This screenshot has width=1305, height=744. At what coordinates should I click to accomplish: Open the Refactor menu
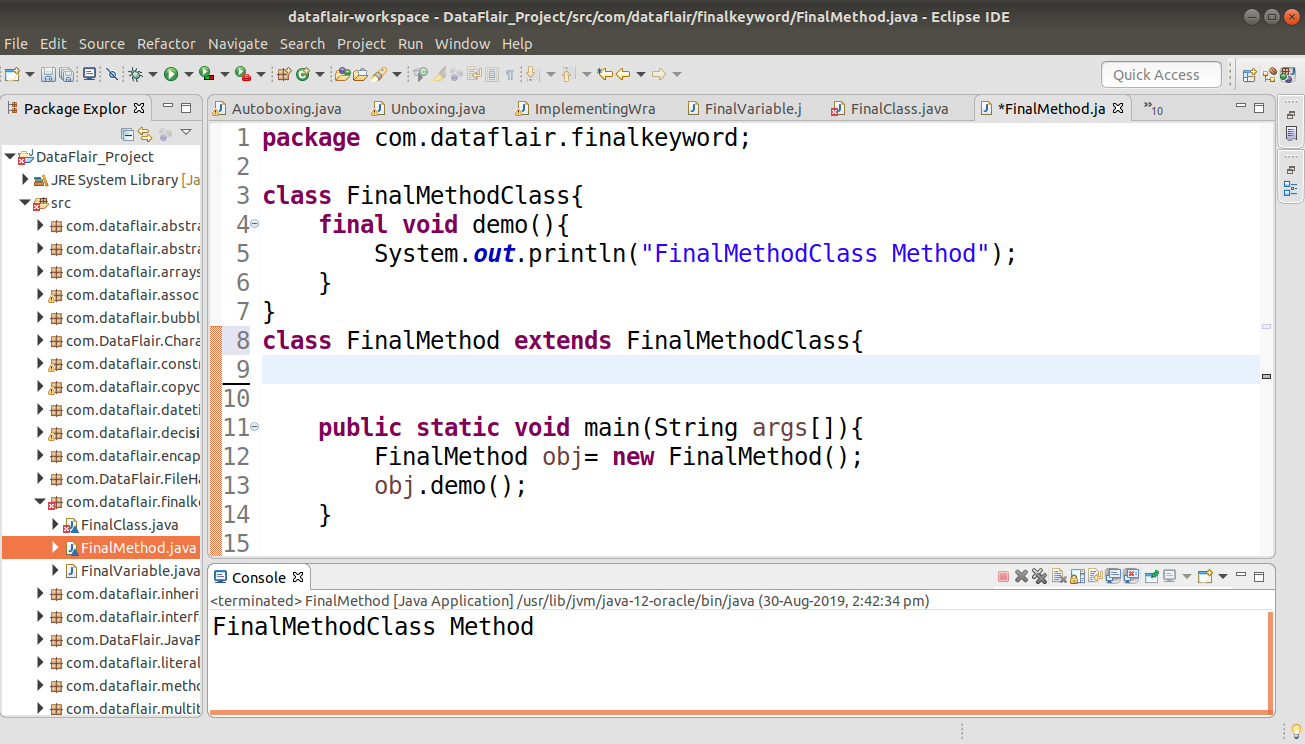click(166, 43)
